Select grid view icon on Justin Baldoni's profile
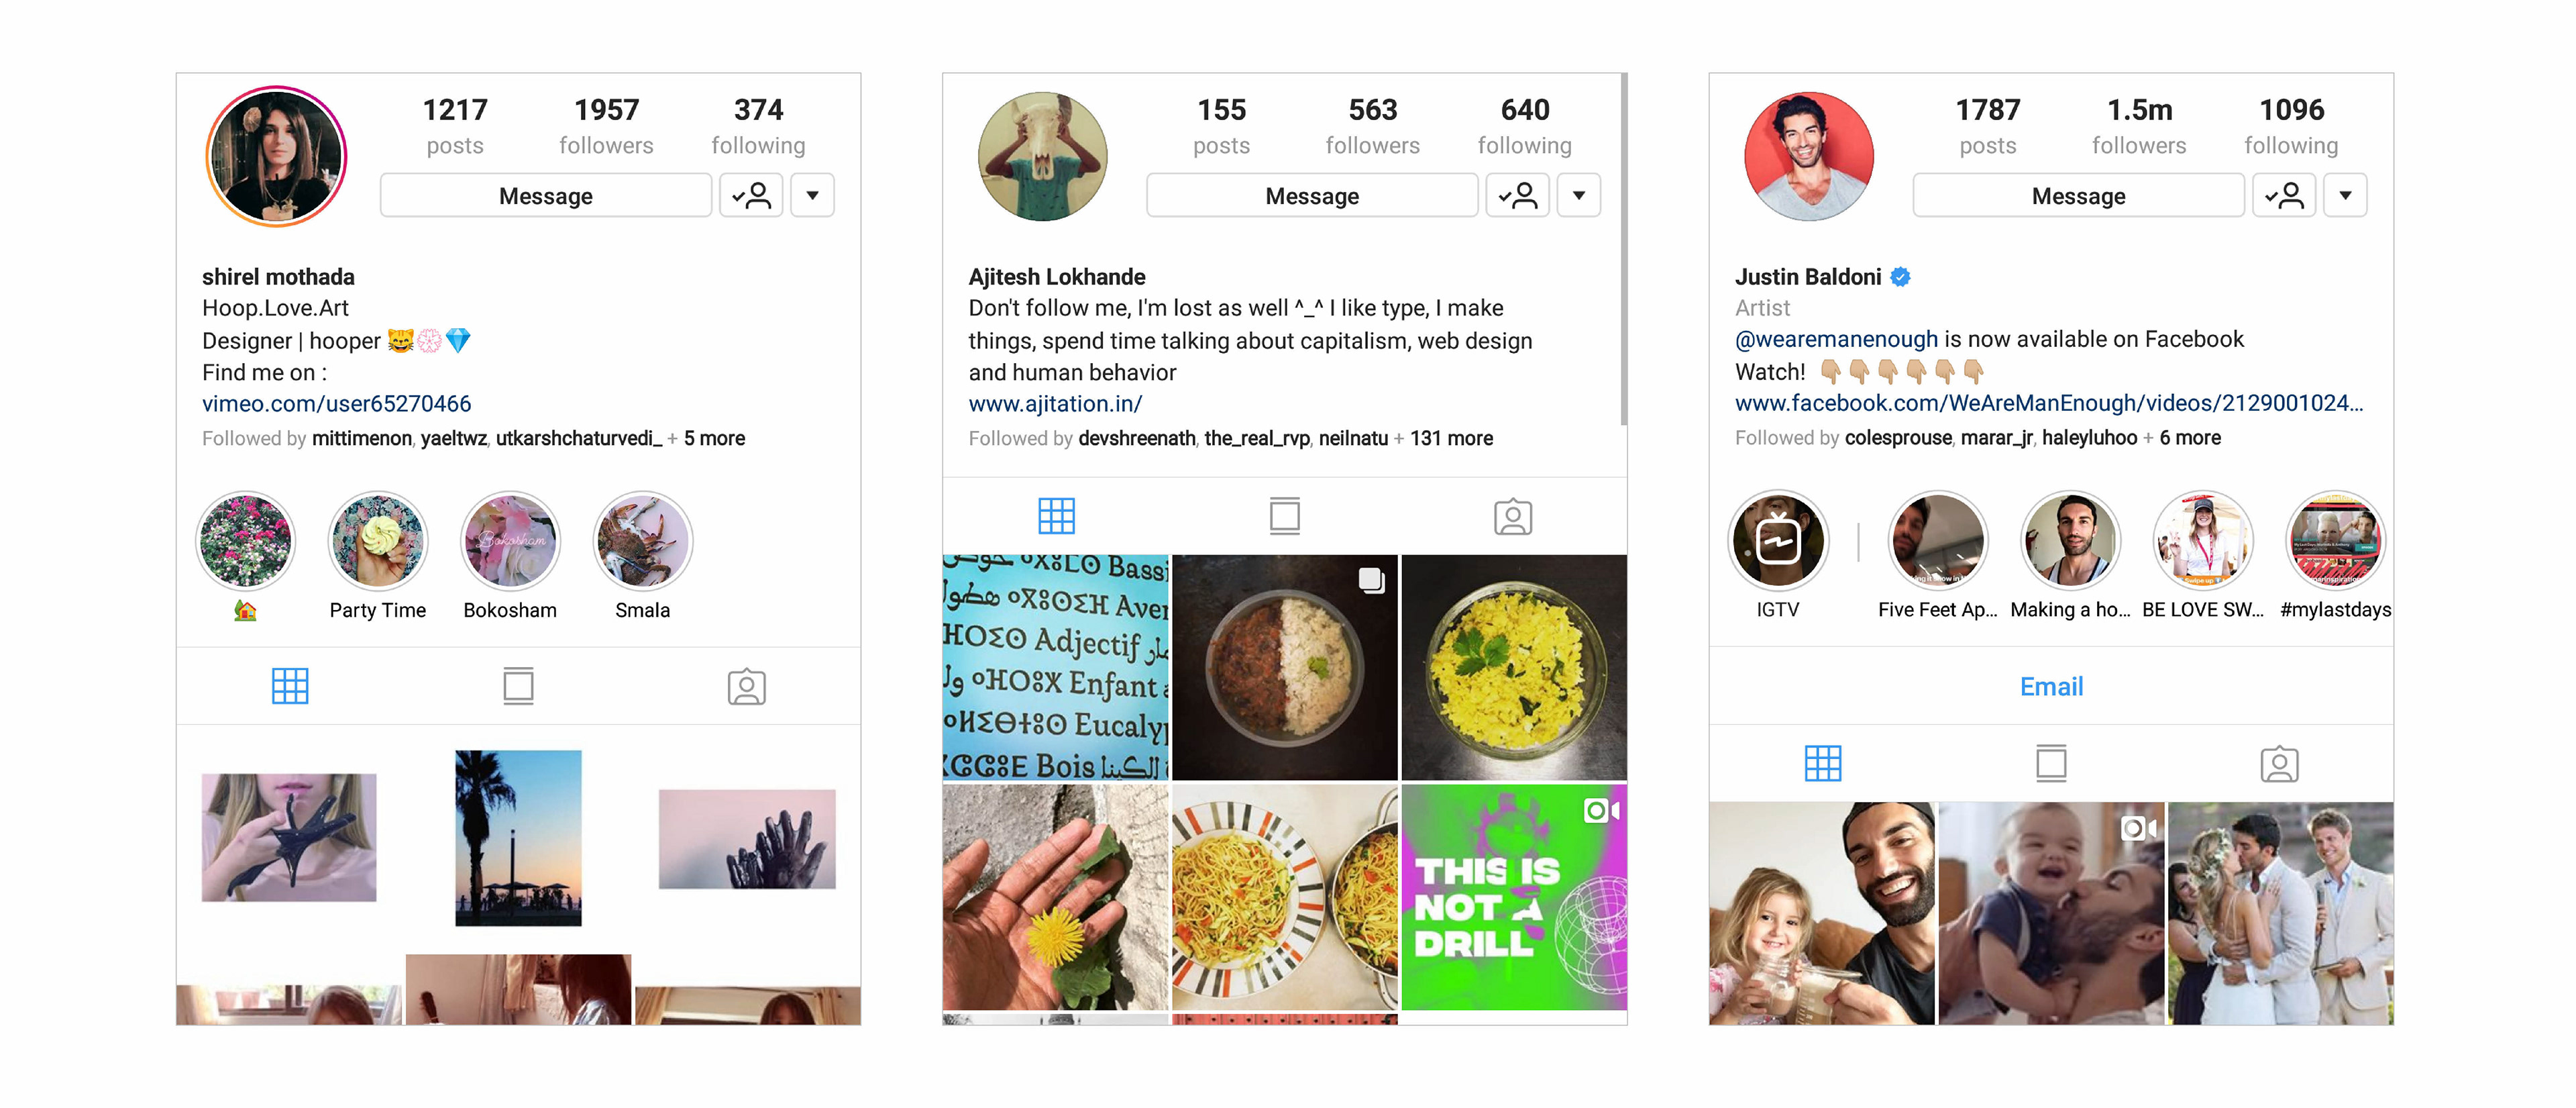 (1822, 764)
